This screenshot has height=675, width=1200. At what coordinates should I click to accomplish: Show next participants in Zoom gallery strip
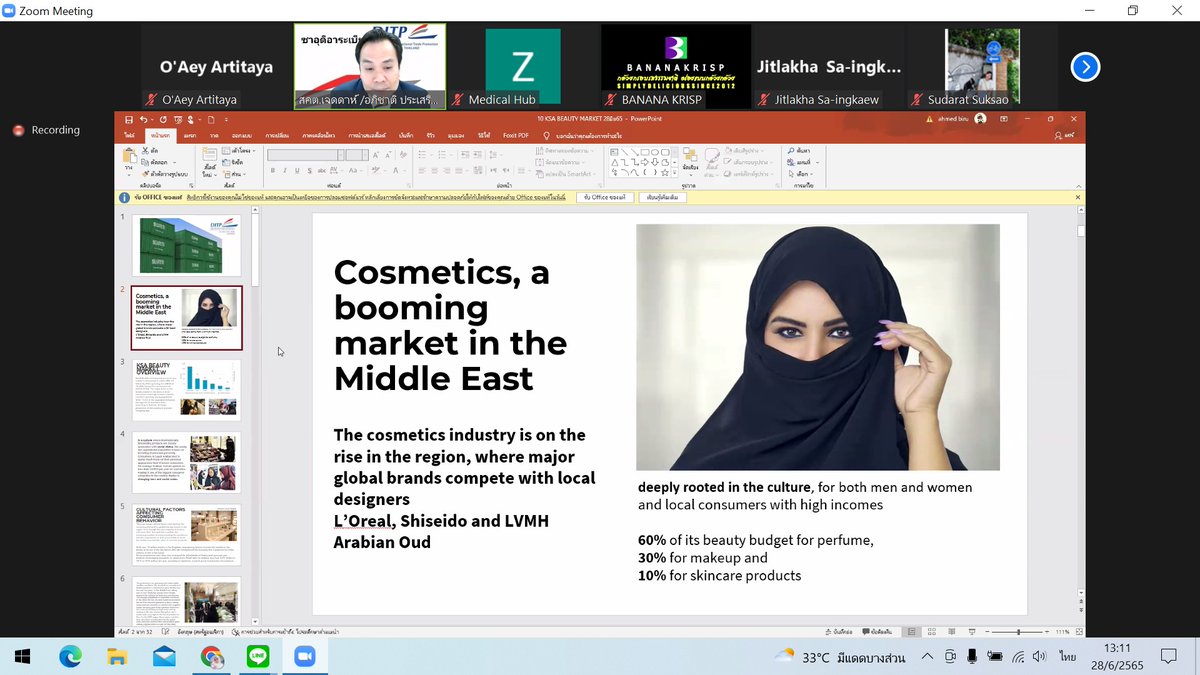1085,67
